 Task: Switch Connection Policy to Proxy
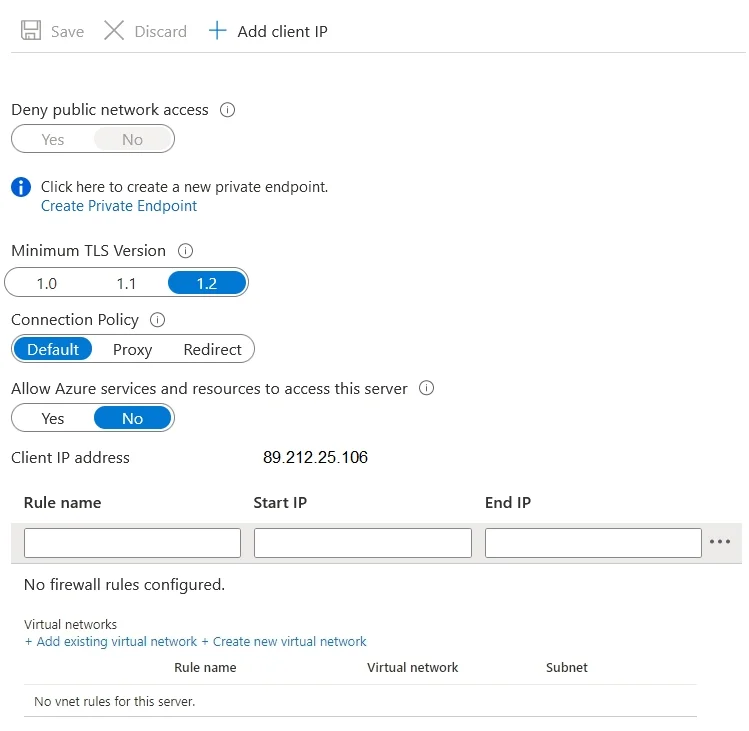pos(132,349)
